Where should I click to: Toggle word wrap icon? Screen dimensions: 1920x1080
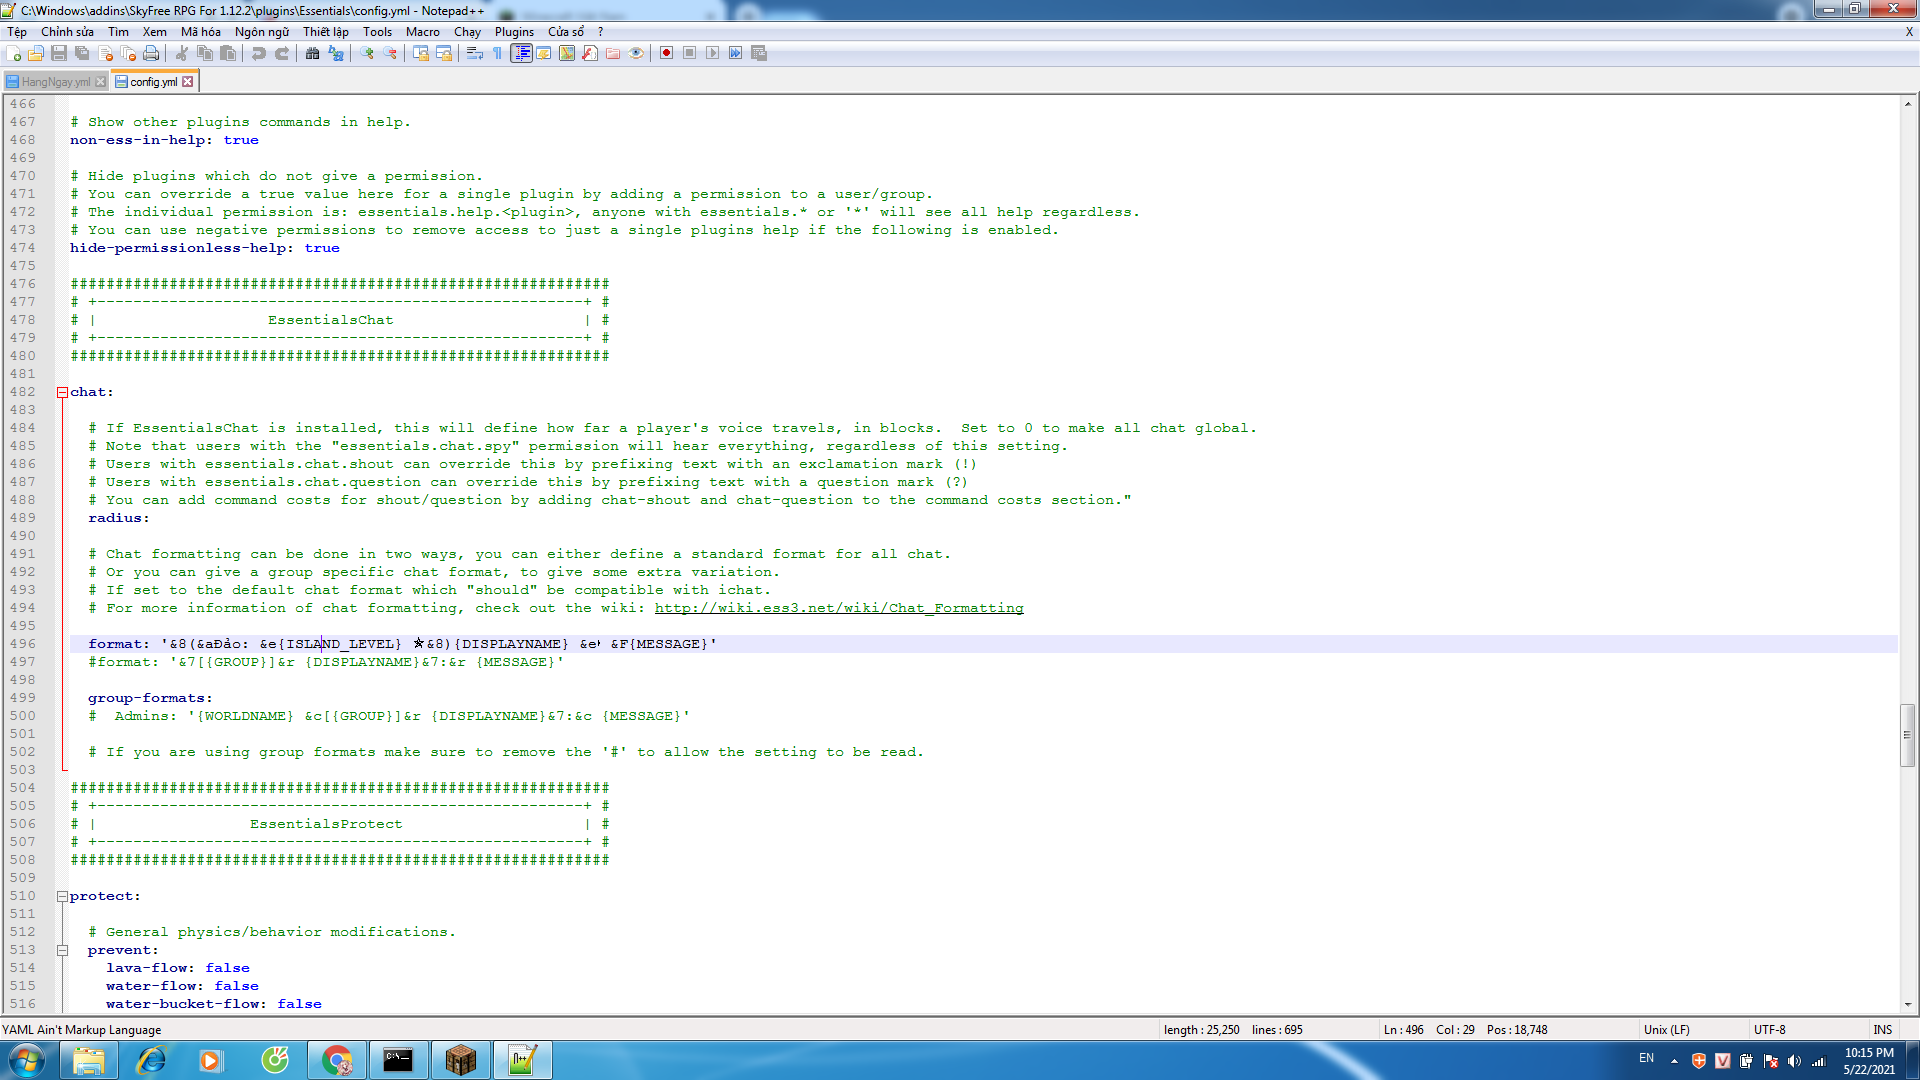(475, 53)
